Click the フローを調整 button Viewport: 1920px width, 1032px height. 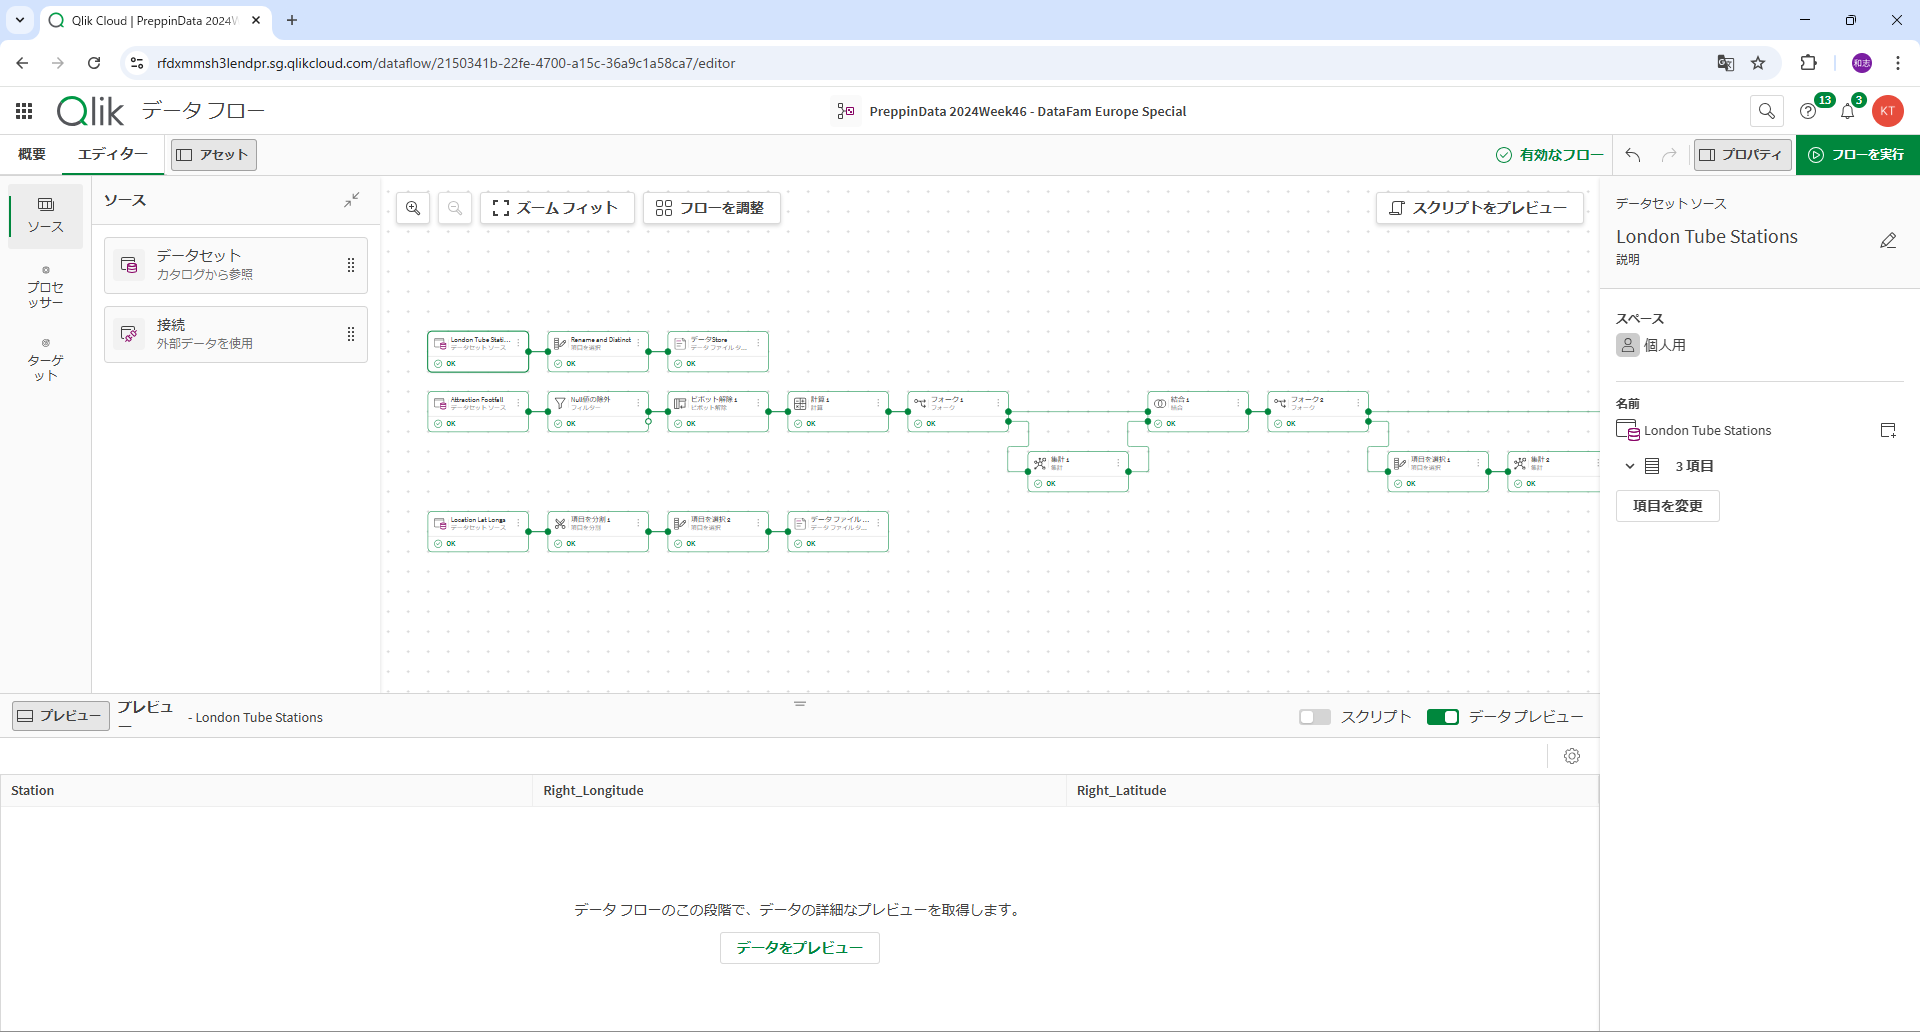tap(711, 208)
